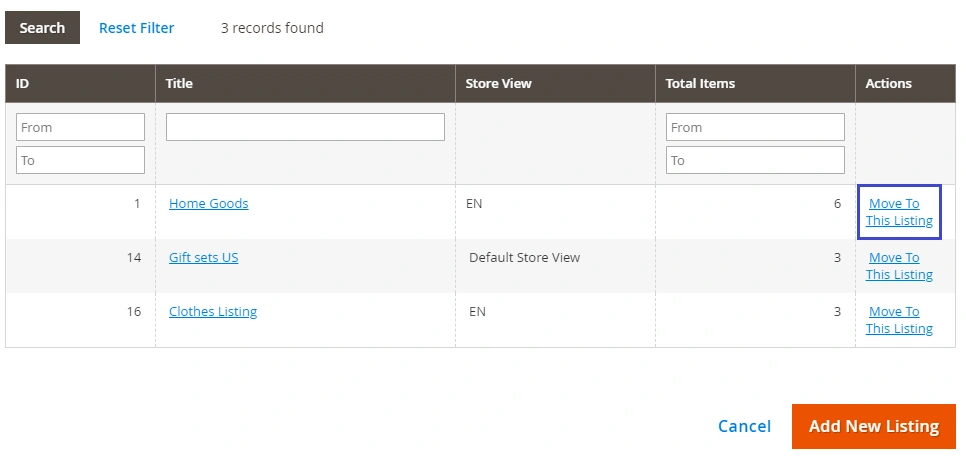Move items to the Clothes Listing row
Image resolution: width=966 pixels, height=456 pixels.
pos(898,320)
